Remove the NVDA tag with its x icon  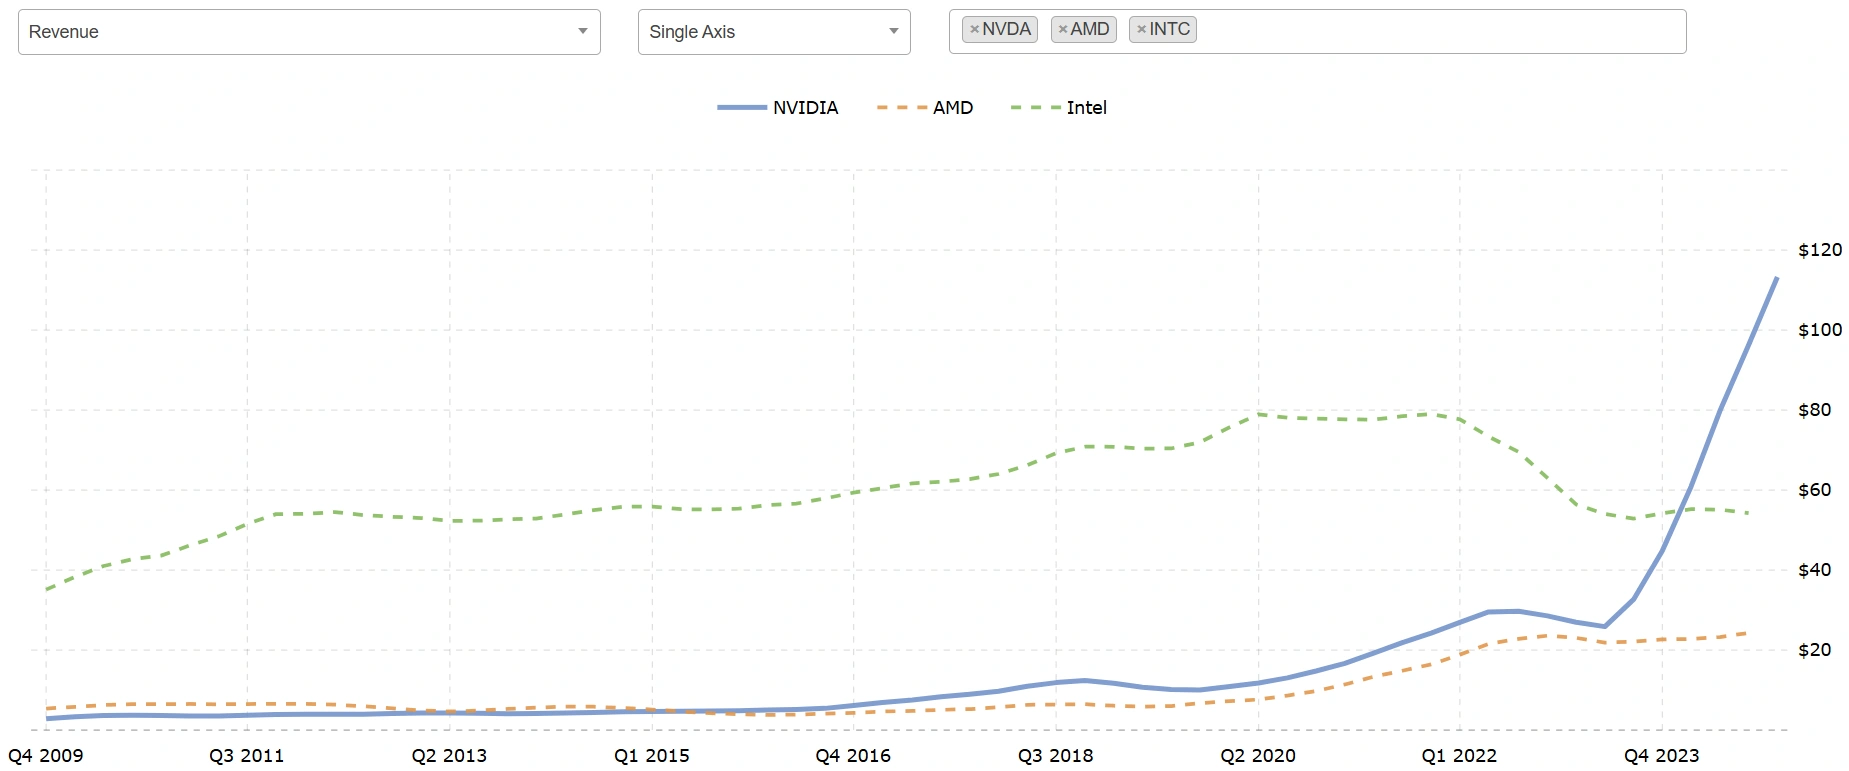[975, 30]
